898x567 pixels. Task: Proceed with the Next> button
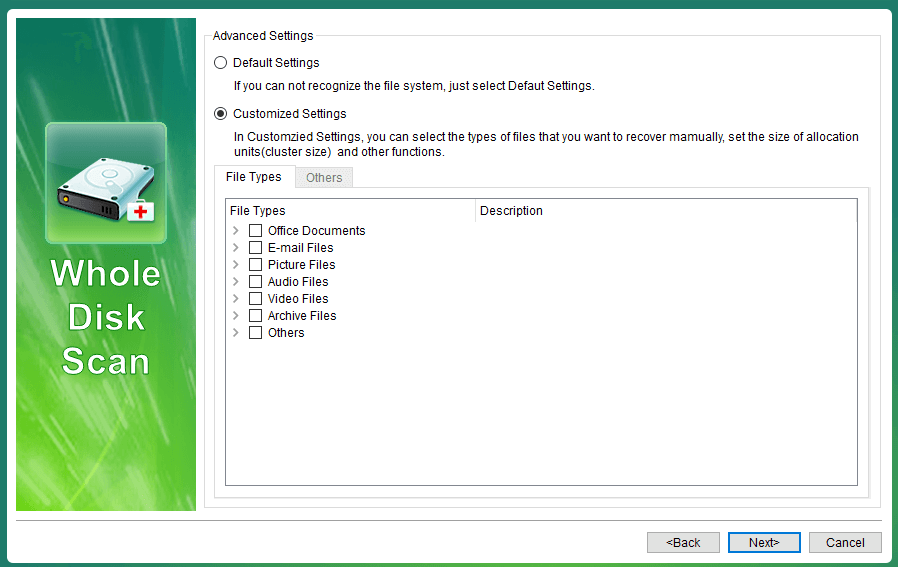click(764, 542)
